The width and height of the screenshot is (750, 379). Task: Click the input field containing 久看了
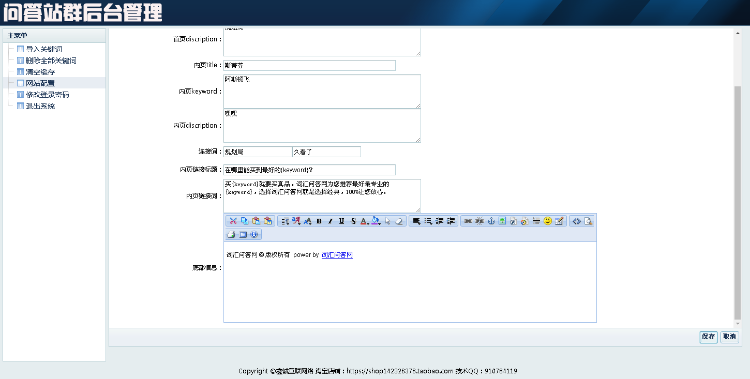[x=326, y=152]
